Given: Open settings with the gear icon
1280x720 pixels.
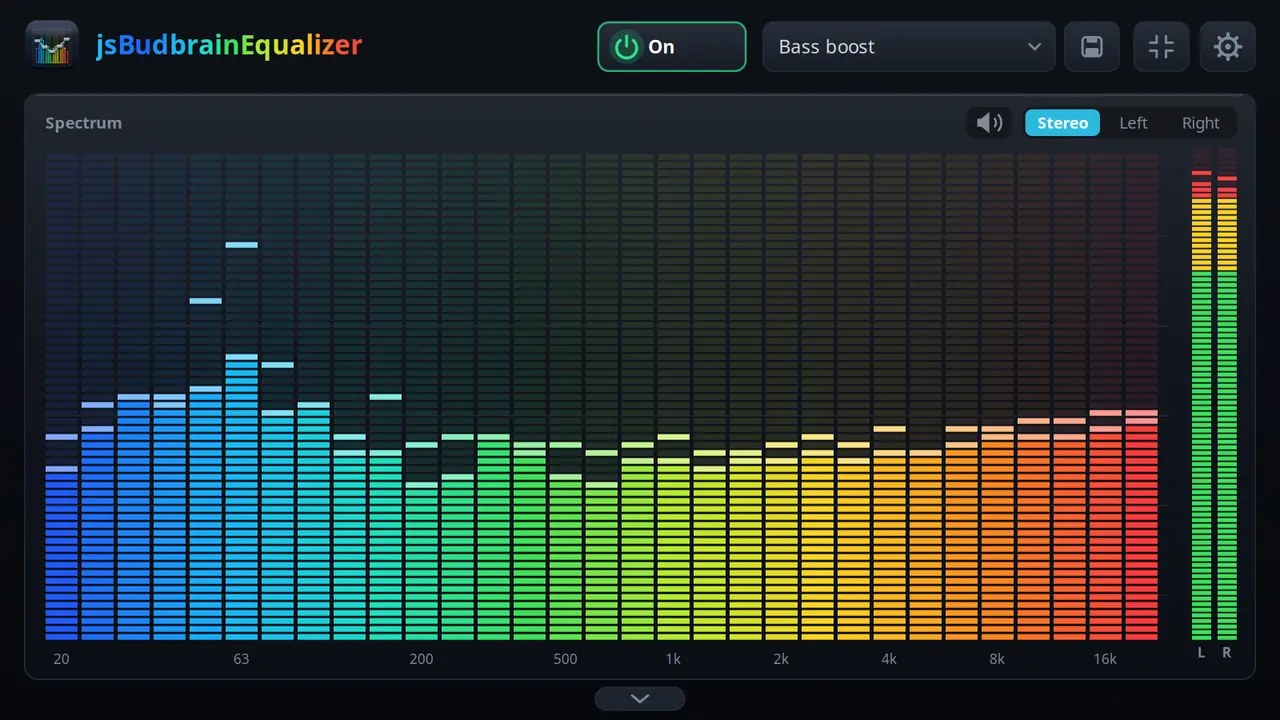Looking at the screenshot, I should [x=1228, y=46].
